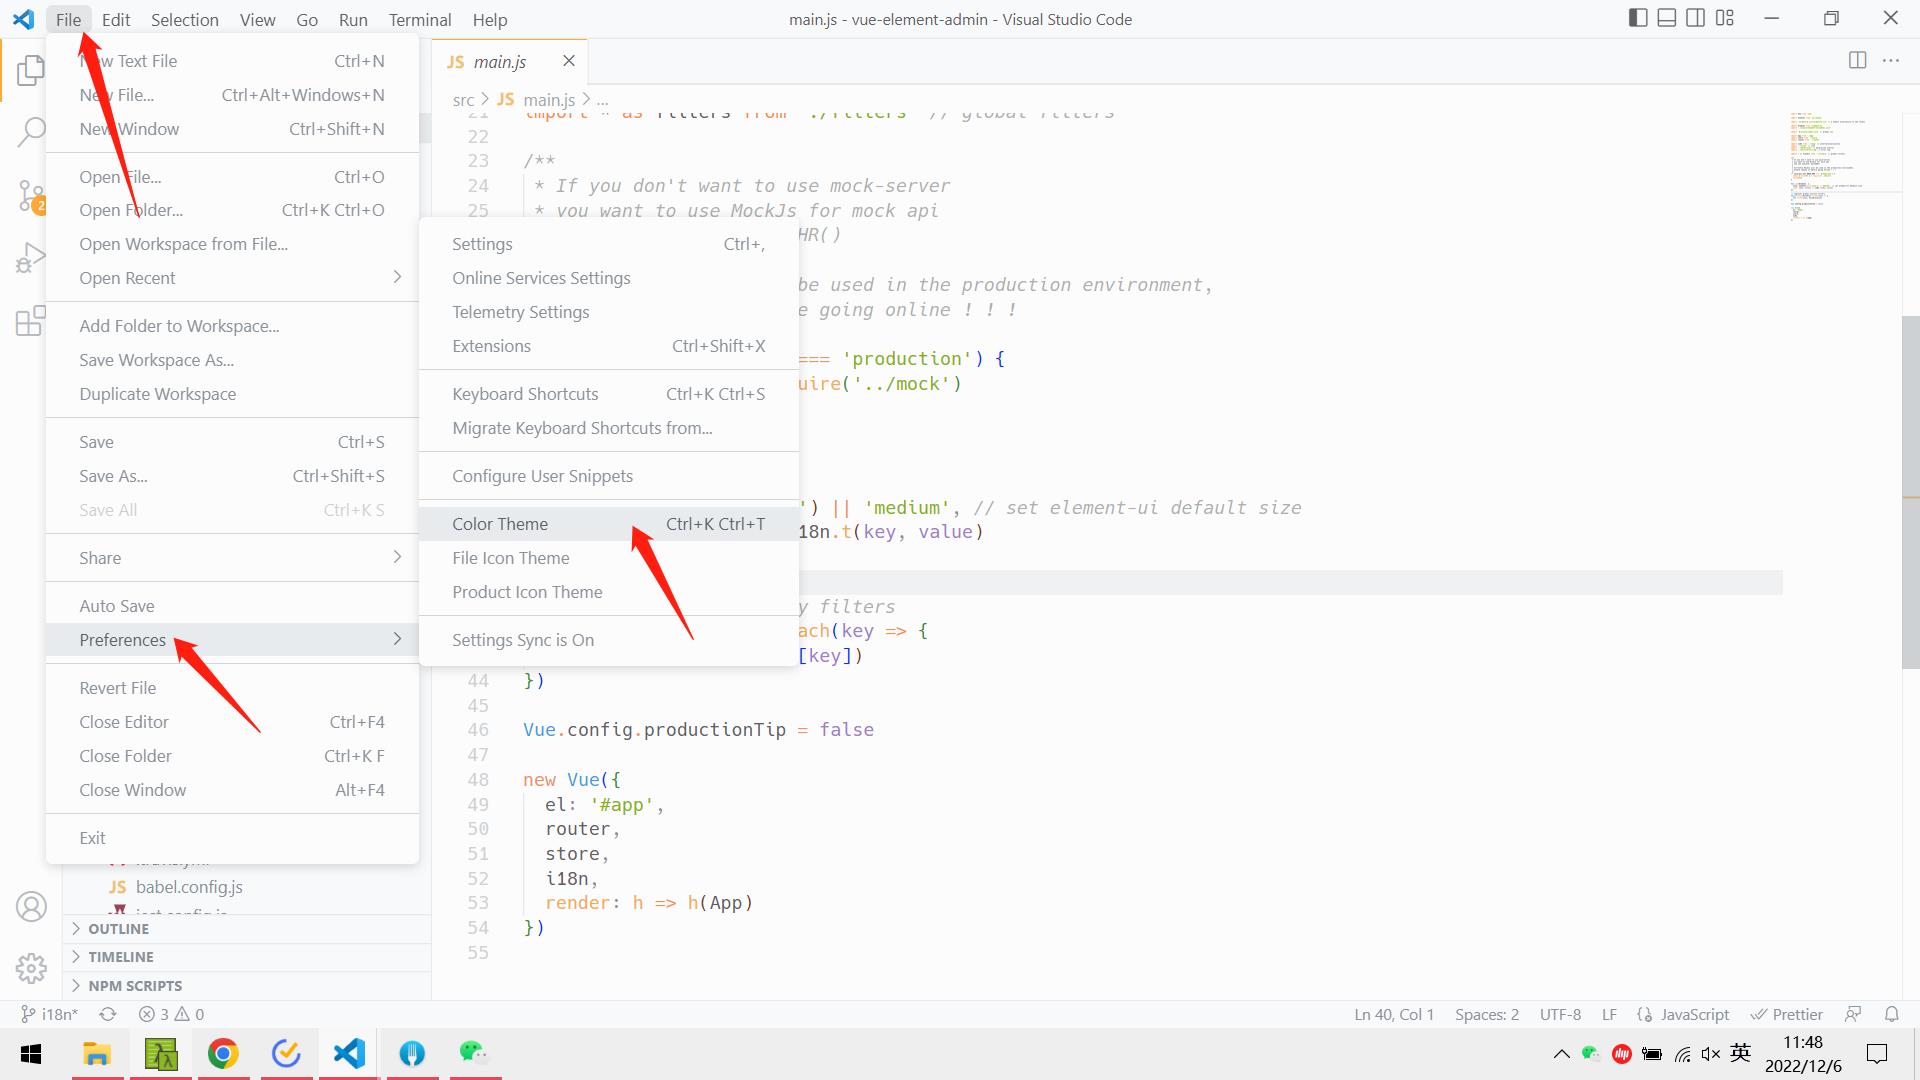
Task: Click the JavaScript language mode in status bar
Action: [1693, 1014]
